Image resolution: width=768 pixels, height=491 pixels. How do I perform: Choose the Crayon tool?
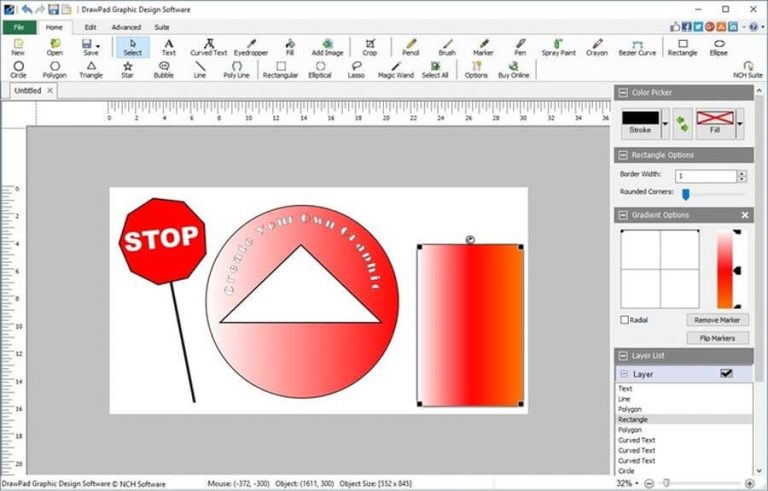click(597, 47)
